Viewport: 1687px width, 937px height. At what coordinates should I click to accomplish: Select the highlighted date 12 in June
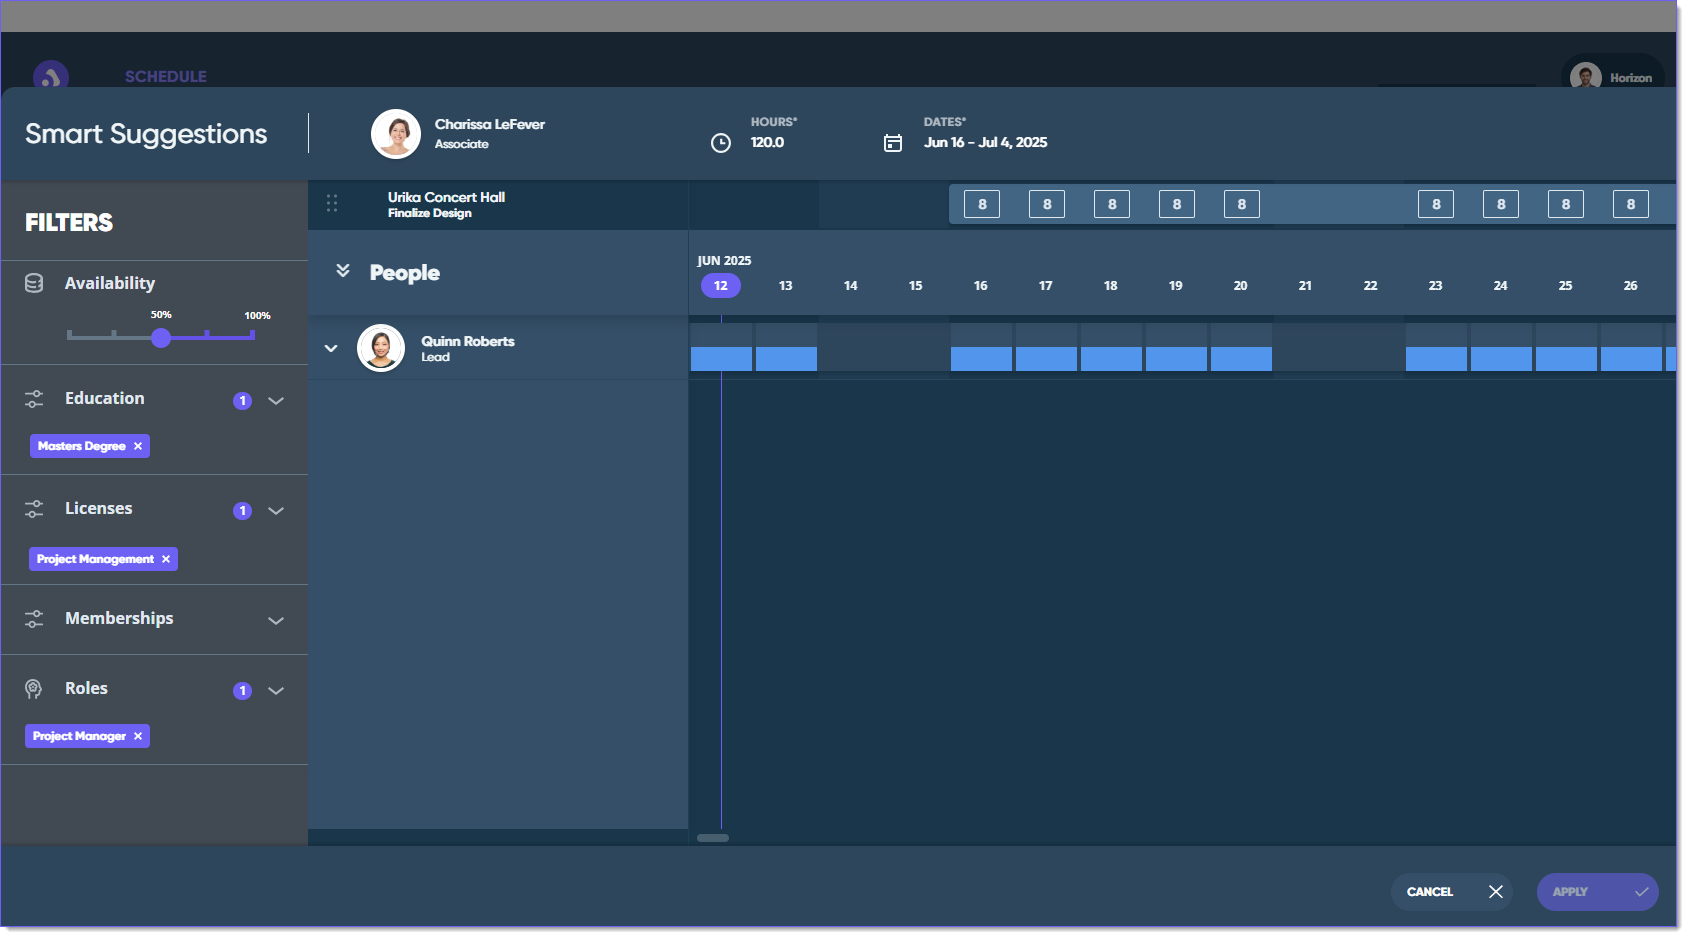click(x=721, y=286)
